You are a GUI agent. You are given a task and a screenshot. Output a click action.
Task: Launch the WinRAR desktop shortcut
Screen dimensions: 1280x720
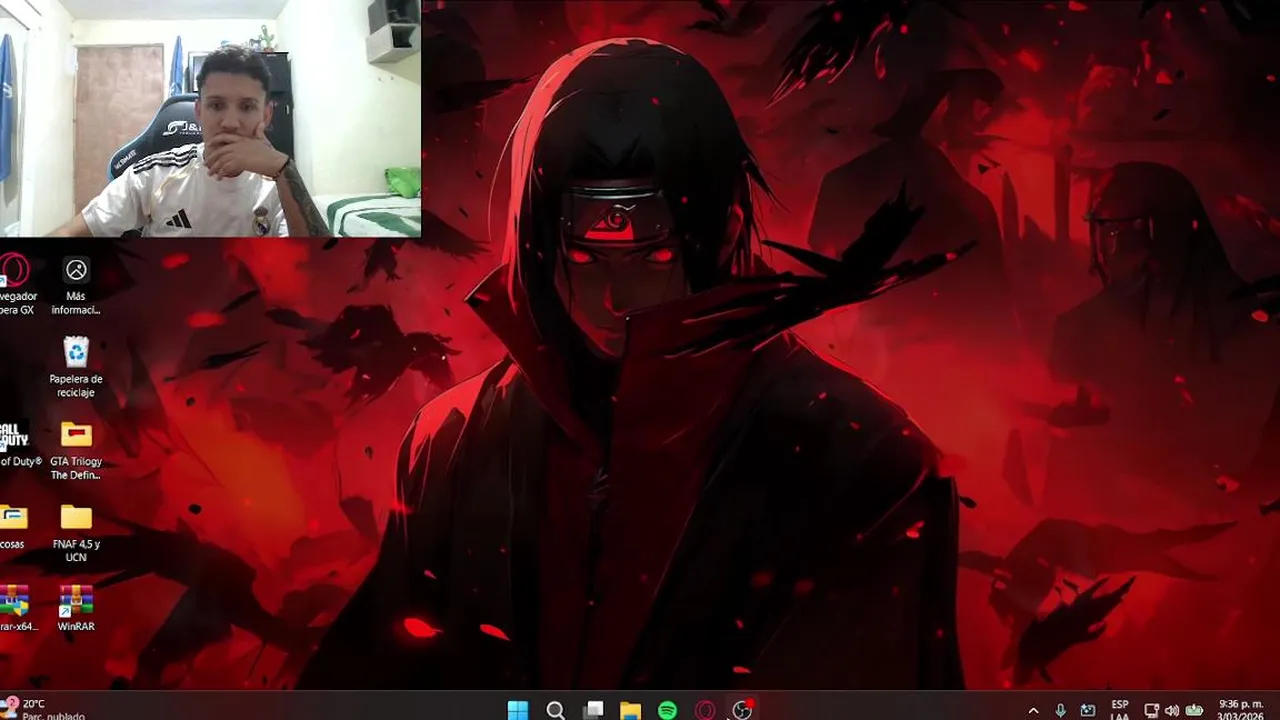76,608
